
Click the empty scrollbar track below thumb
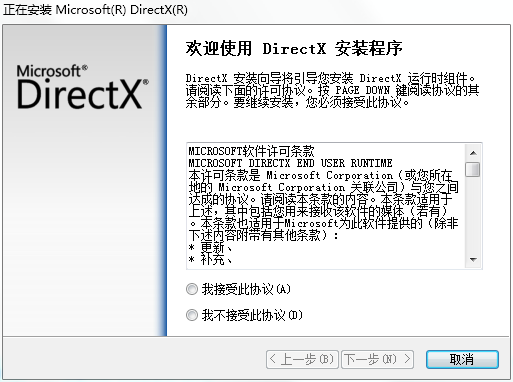pyautogui.click(x=473, y=214)
